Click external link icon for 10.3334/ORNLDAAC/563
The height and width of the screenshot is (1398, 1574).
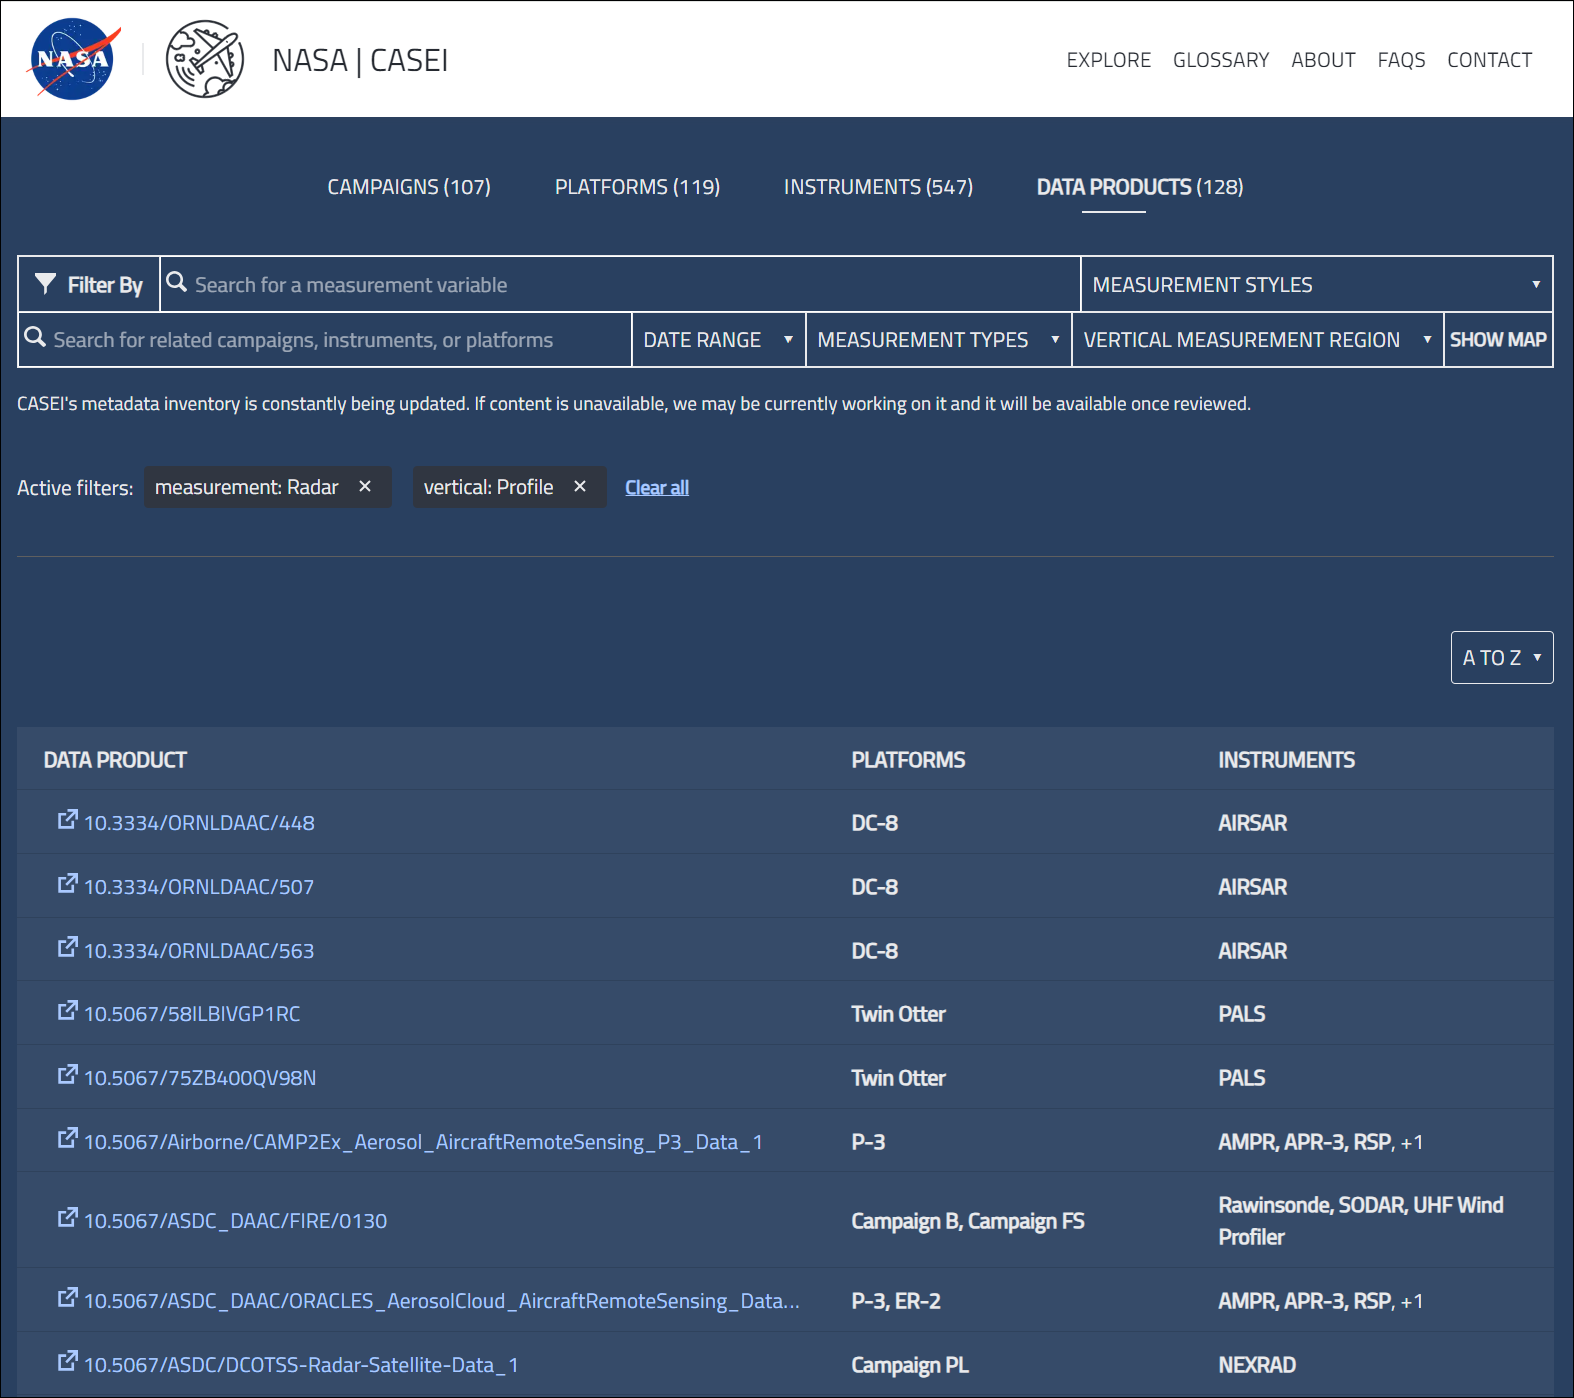[x=67, y=947]
